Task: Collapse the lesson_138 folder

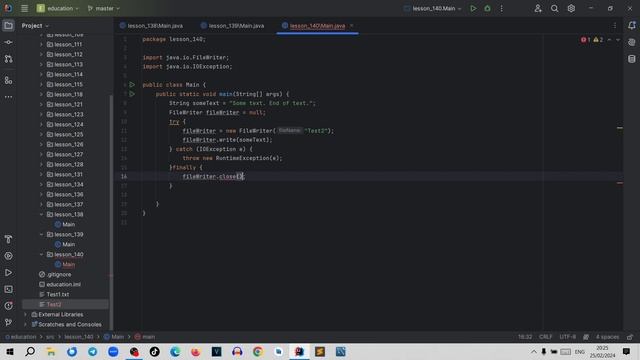Action: click(x=41, y=214)
